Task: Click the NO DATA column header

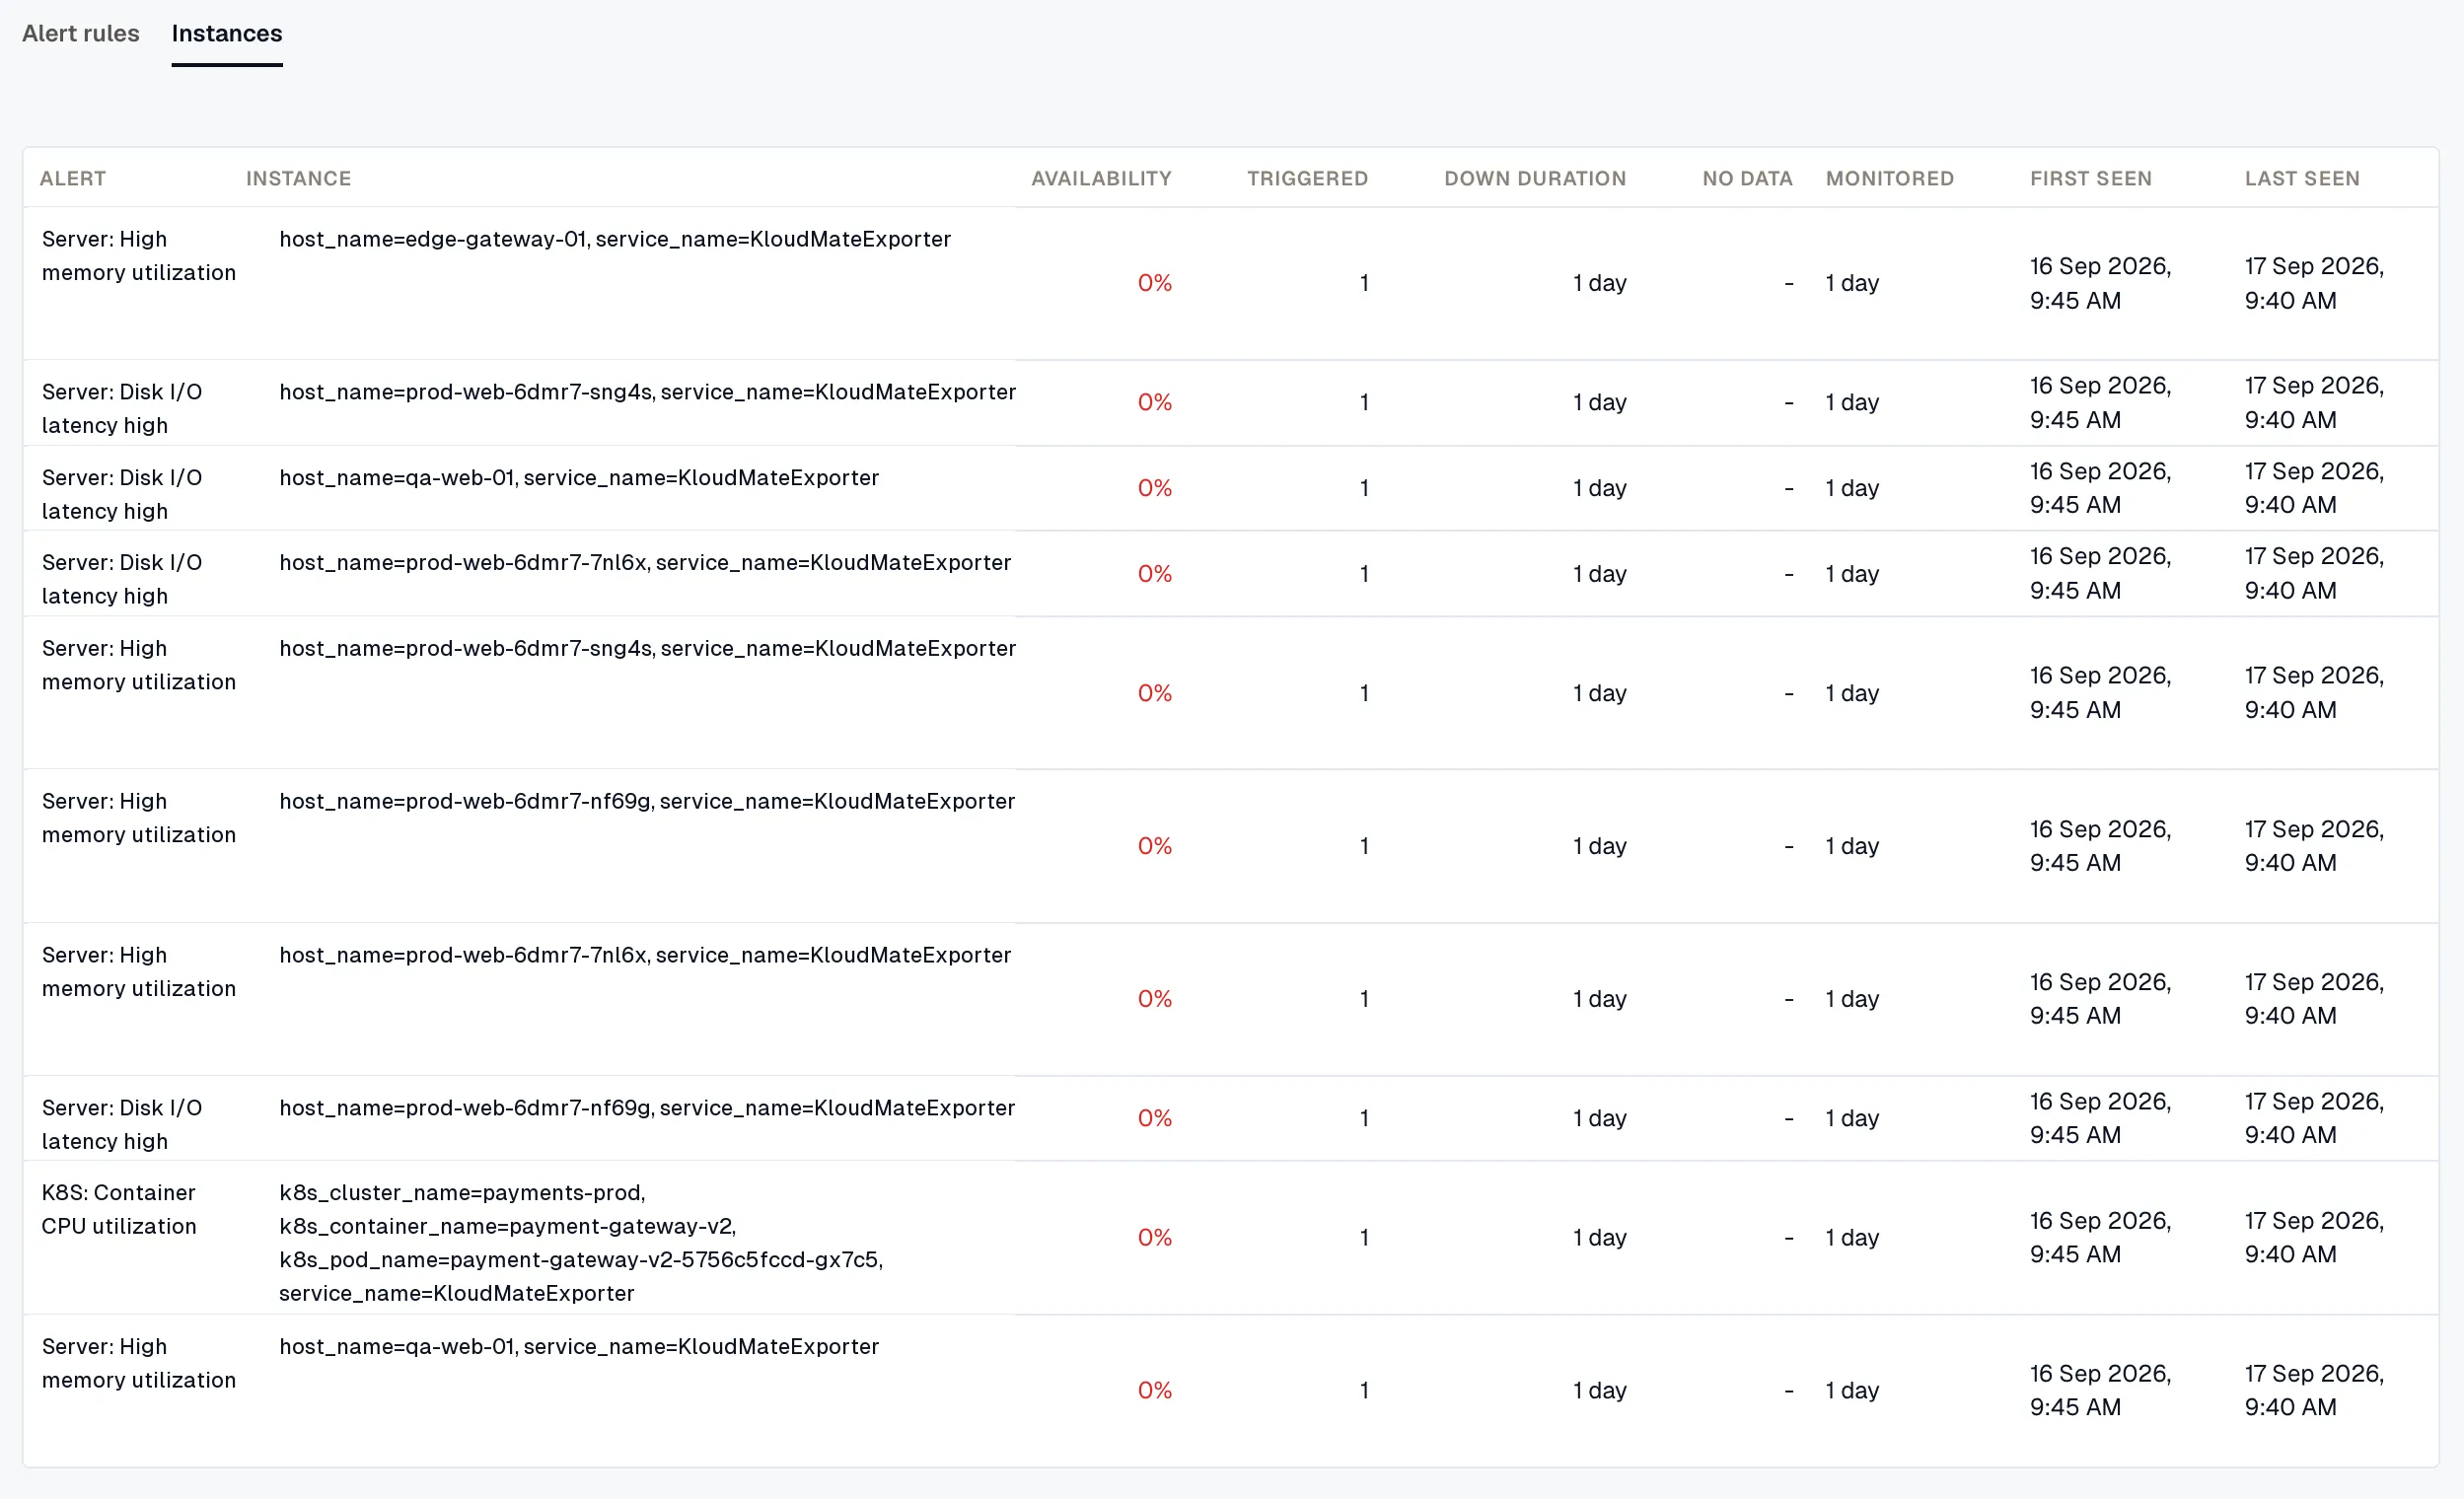Action: pyautogui.click(x=1747, y=178)
